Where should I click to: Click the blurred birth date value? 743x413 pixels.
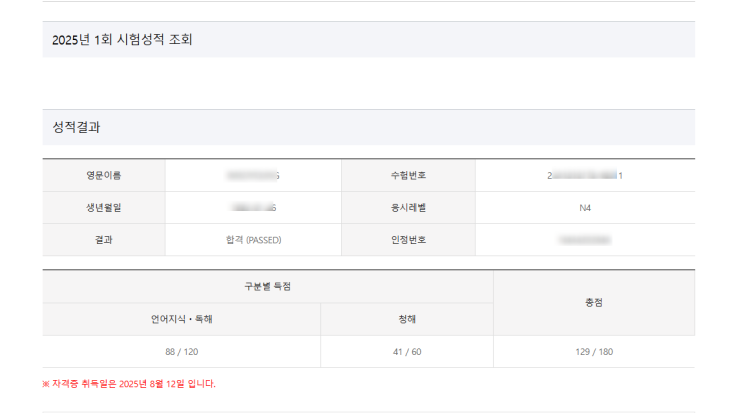tap(253, 208)
